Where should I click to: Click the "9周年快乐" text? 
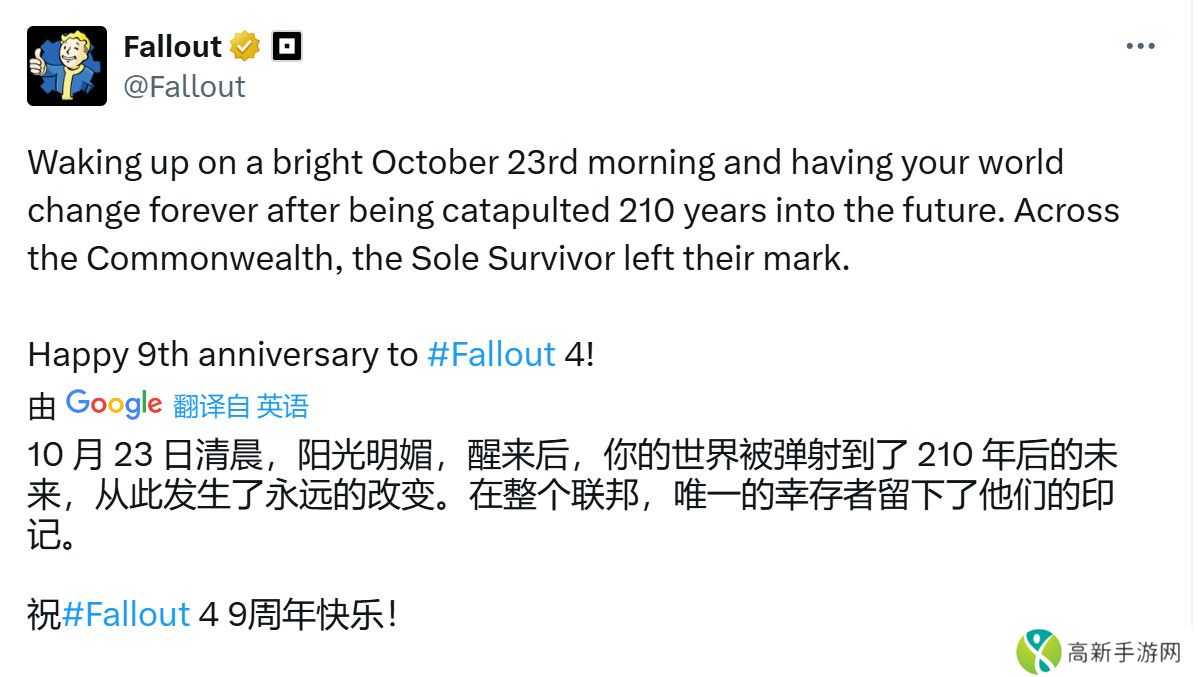pos(304,614)
